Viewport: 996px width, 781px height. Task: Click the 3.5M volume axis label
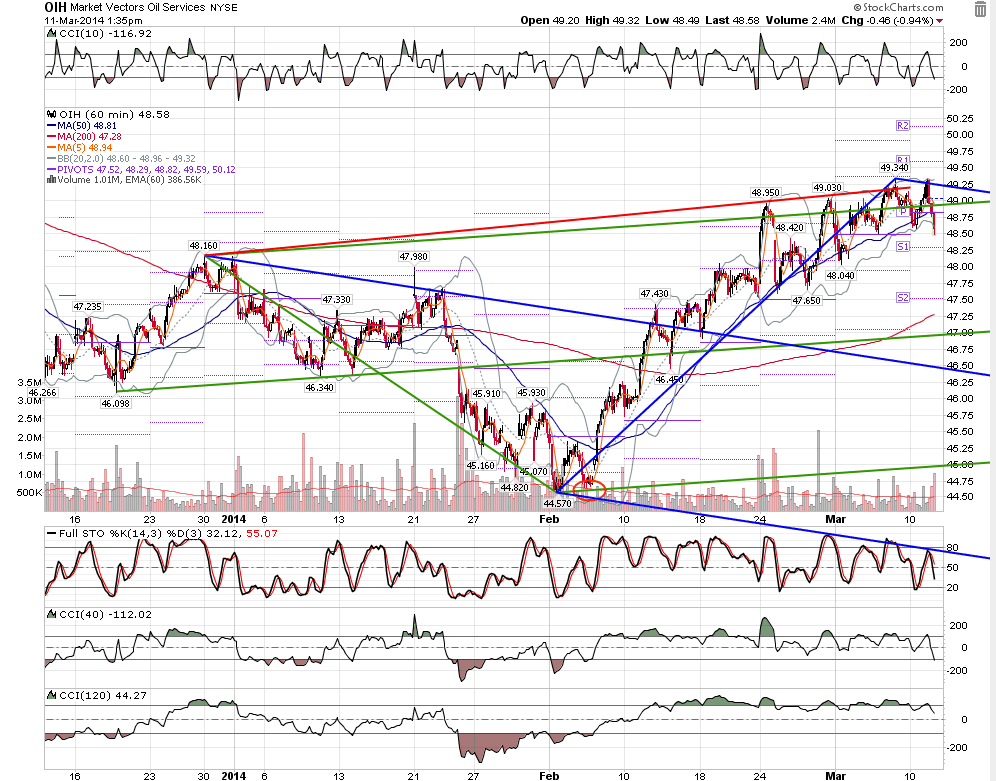pos(30,382)
